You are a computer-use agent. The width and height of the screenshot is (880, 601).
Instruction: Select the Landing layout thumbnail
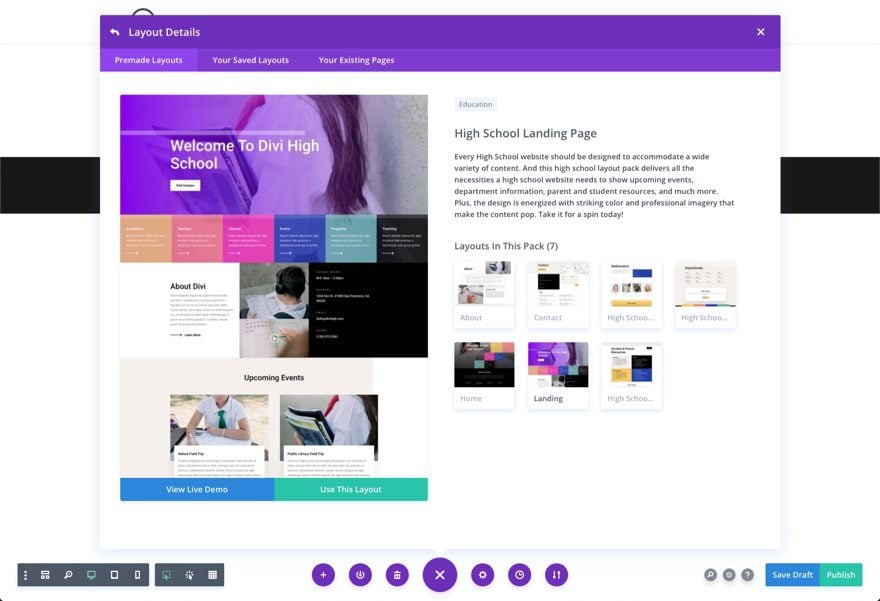coord(558,375)
